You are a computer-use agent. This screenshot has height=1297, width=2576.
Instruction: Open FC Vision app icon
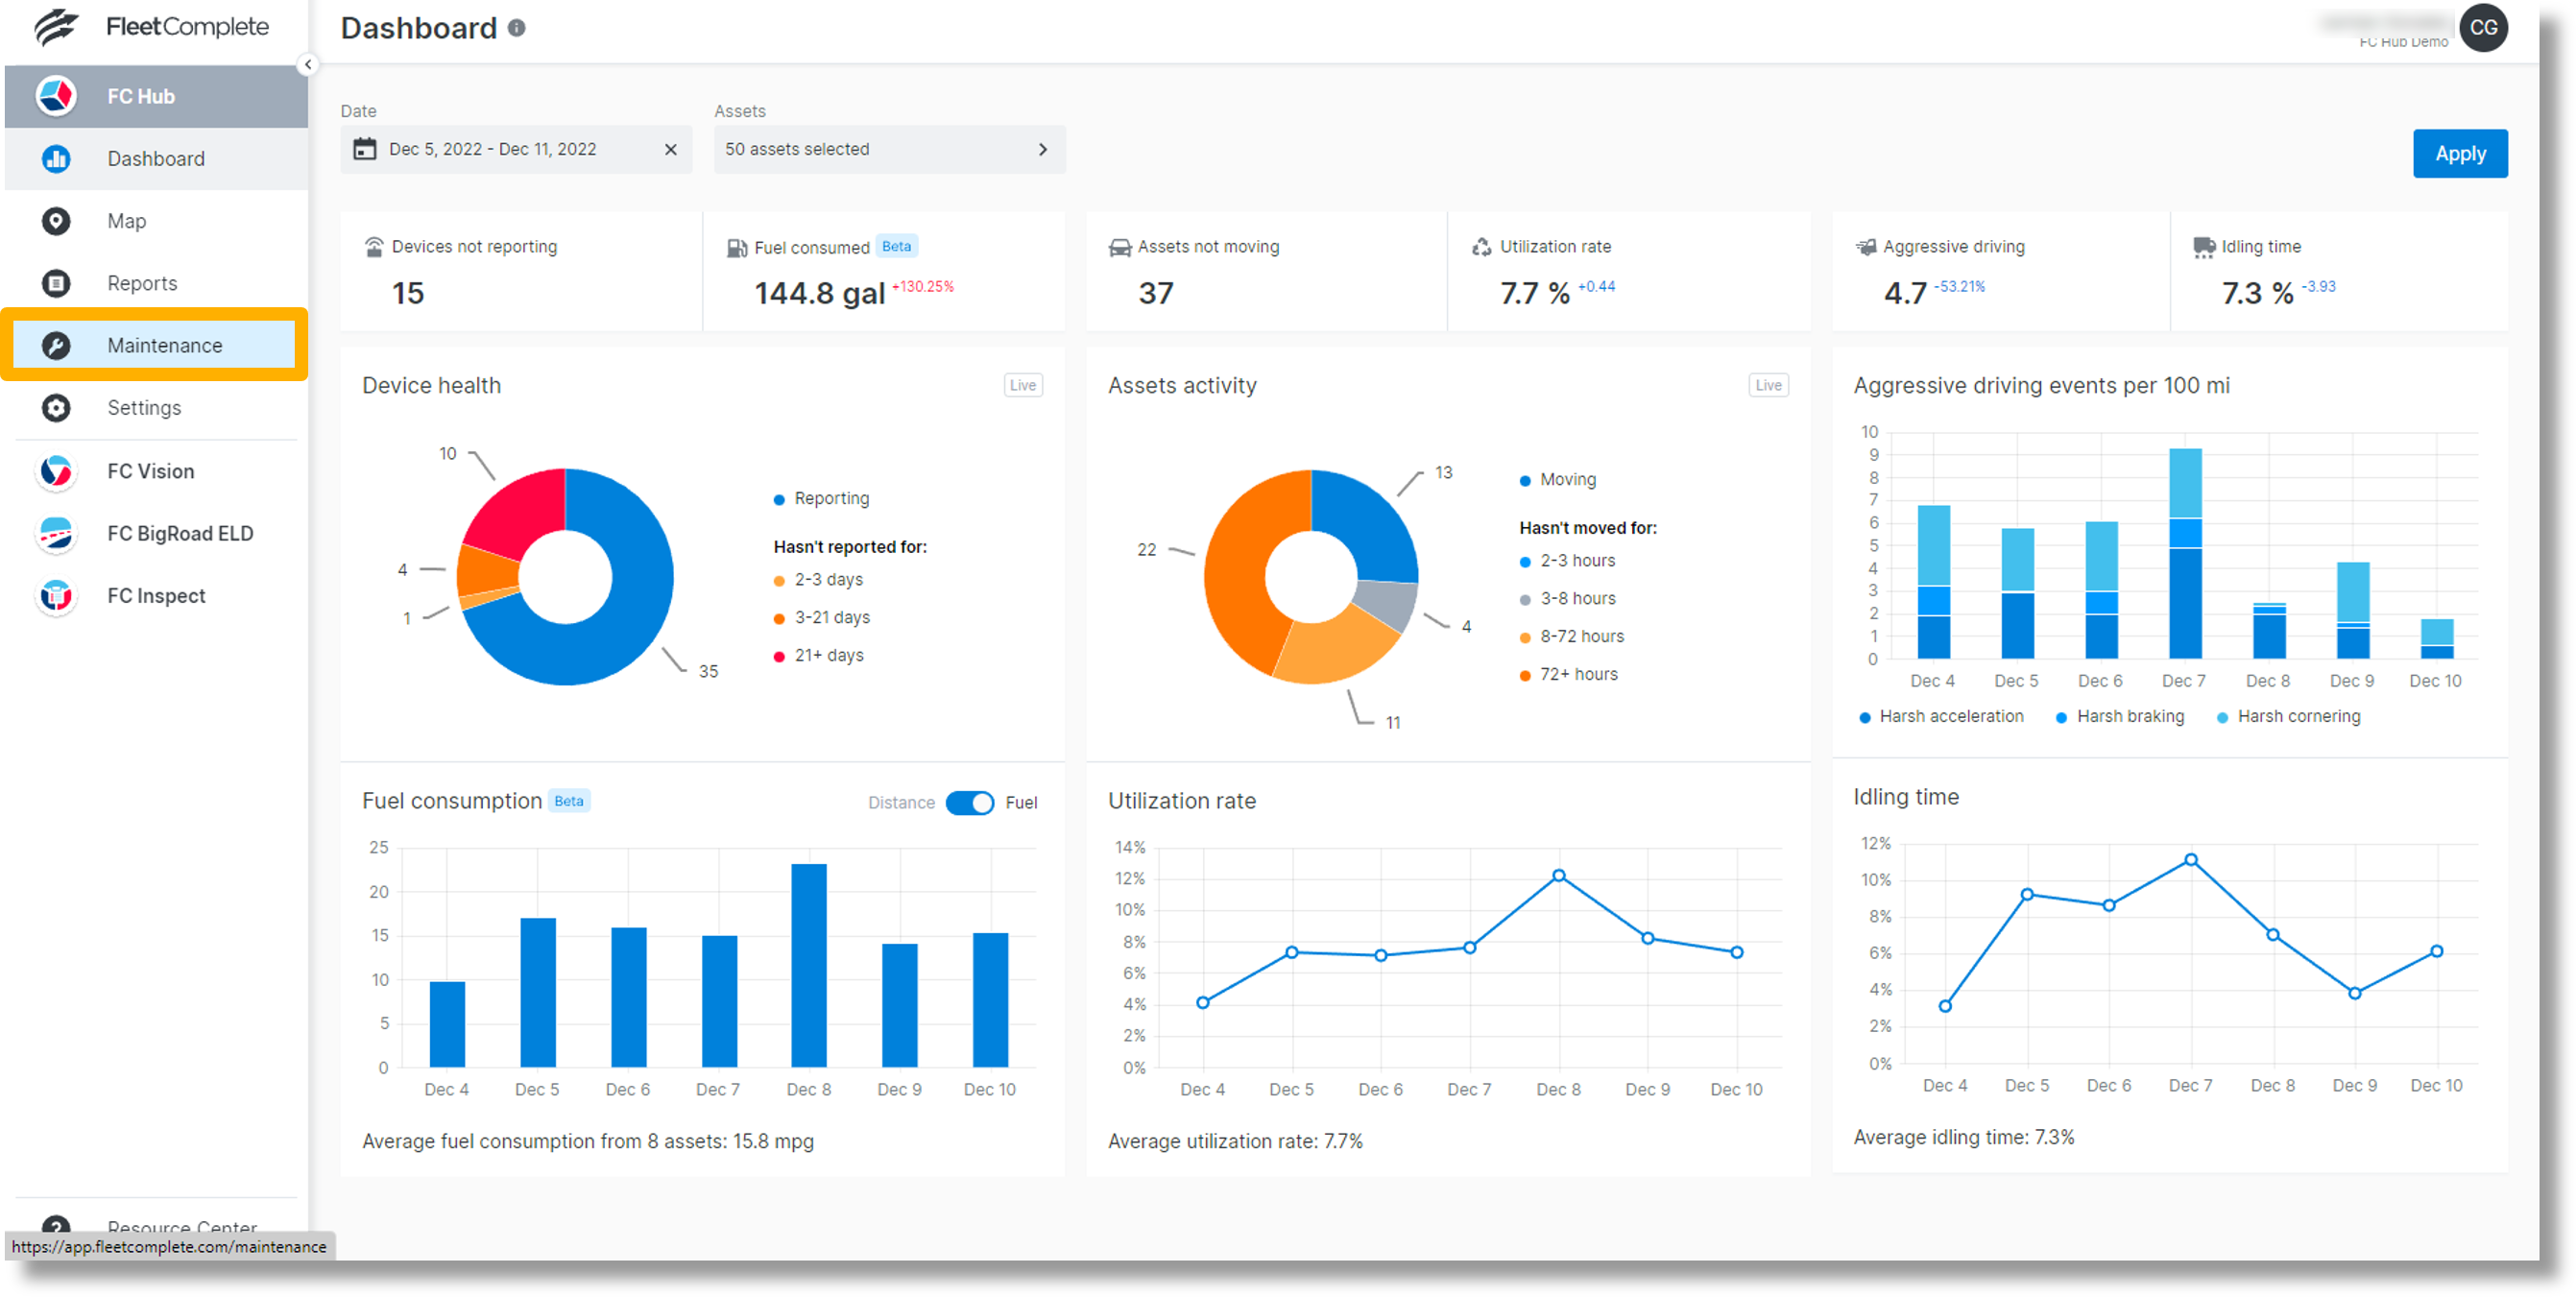(56, 471)
